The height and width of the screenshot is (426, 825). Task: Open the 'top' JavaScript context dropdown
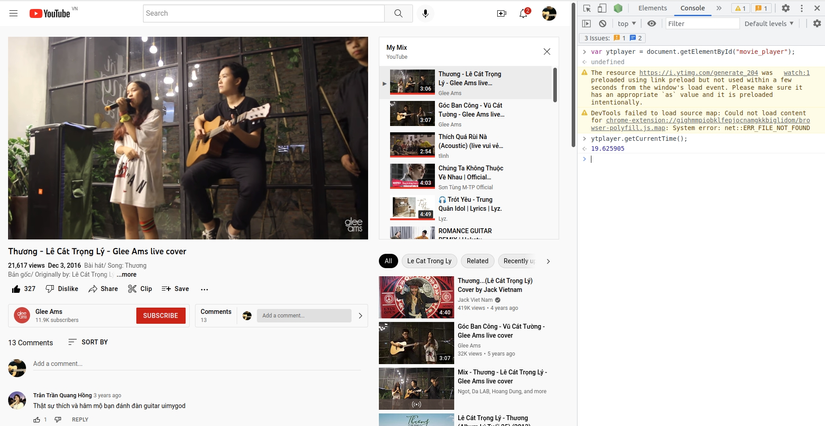point(625,23)
